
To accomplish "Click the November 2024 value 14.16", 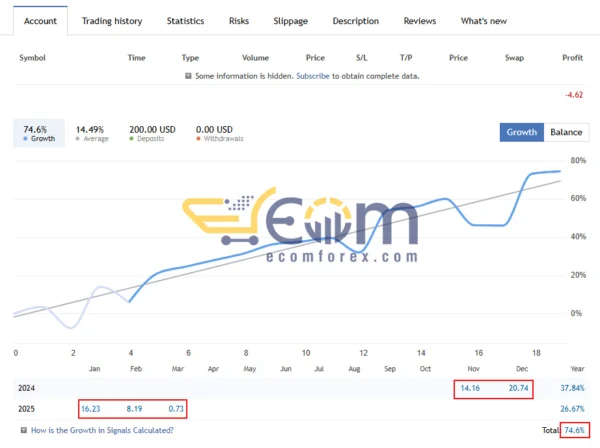I will tap(470, 388).
